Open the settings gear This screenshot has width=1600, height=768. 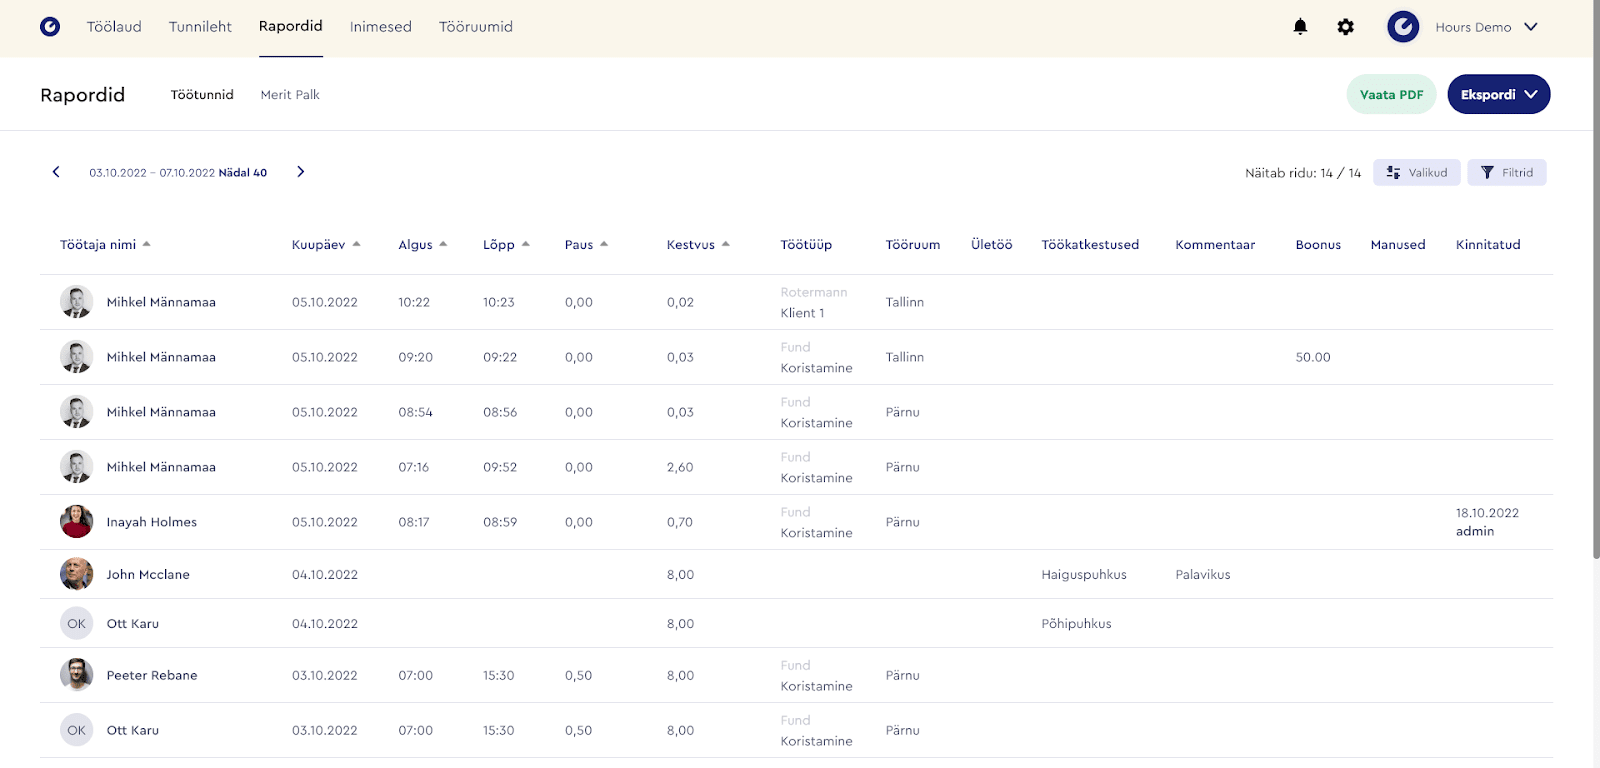click(1346, 27)
